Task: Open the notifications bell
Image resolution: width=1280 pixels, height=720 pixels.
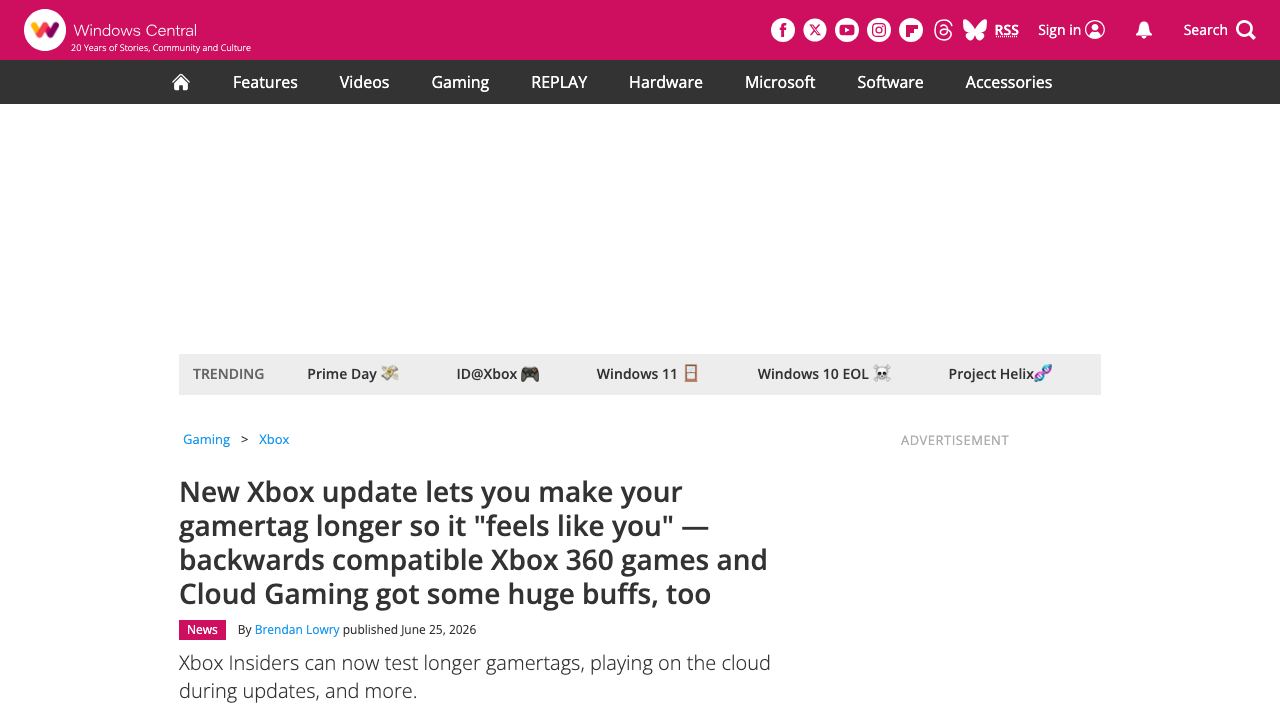Action: (x=1144, y=30)
